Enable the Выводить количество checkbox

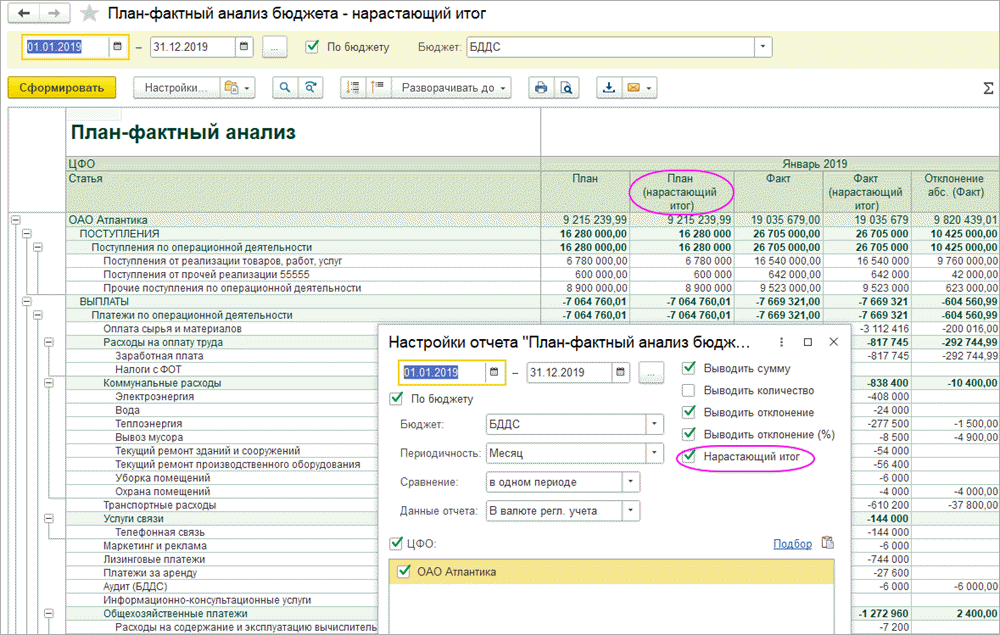688,390
